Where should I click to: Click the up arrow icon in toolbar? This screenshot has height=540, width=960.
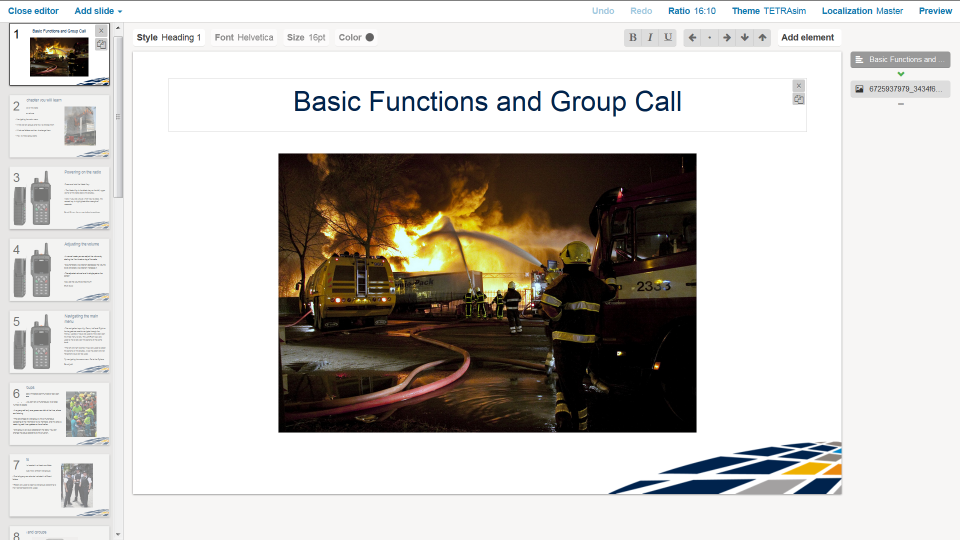tap(763, 38)
